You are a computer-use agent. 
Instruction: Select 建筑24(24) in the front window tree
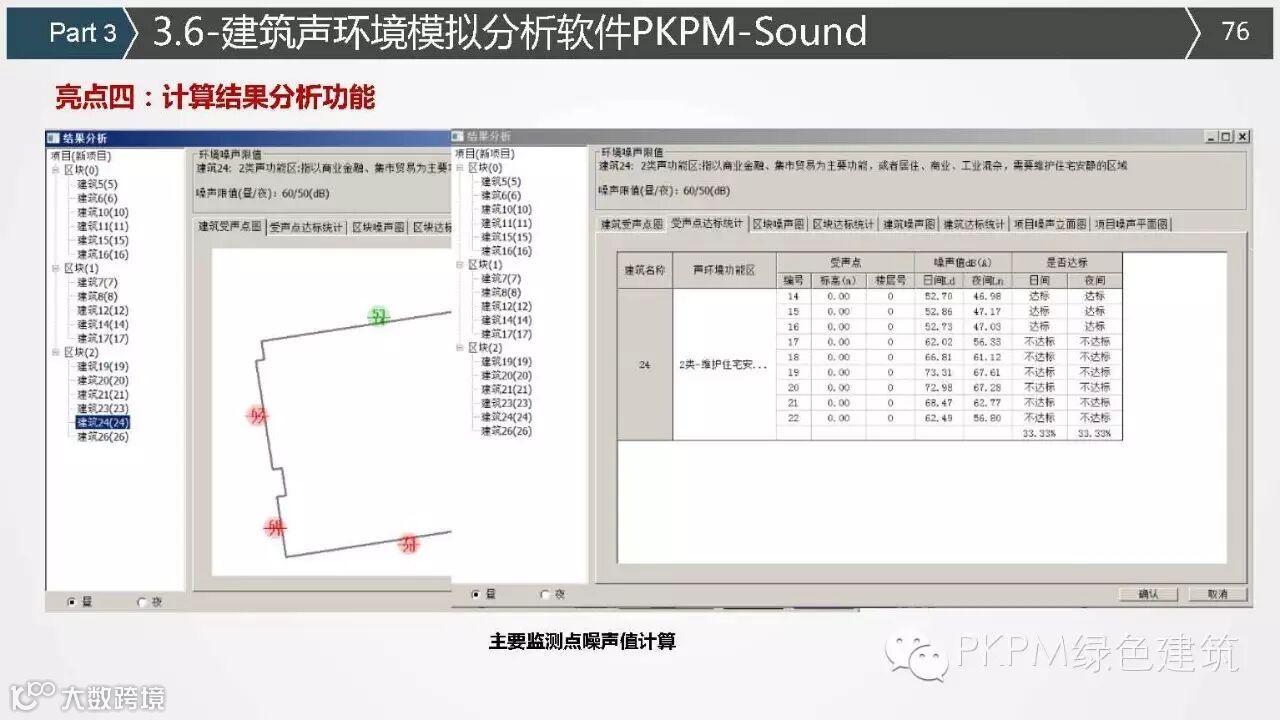point(507,418)
